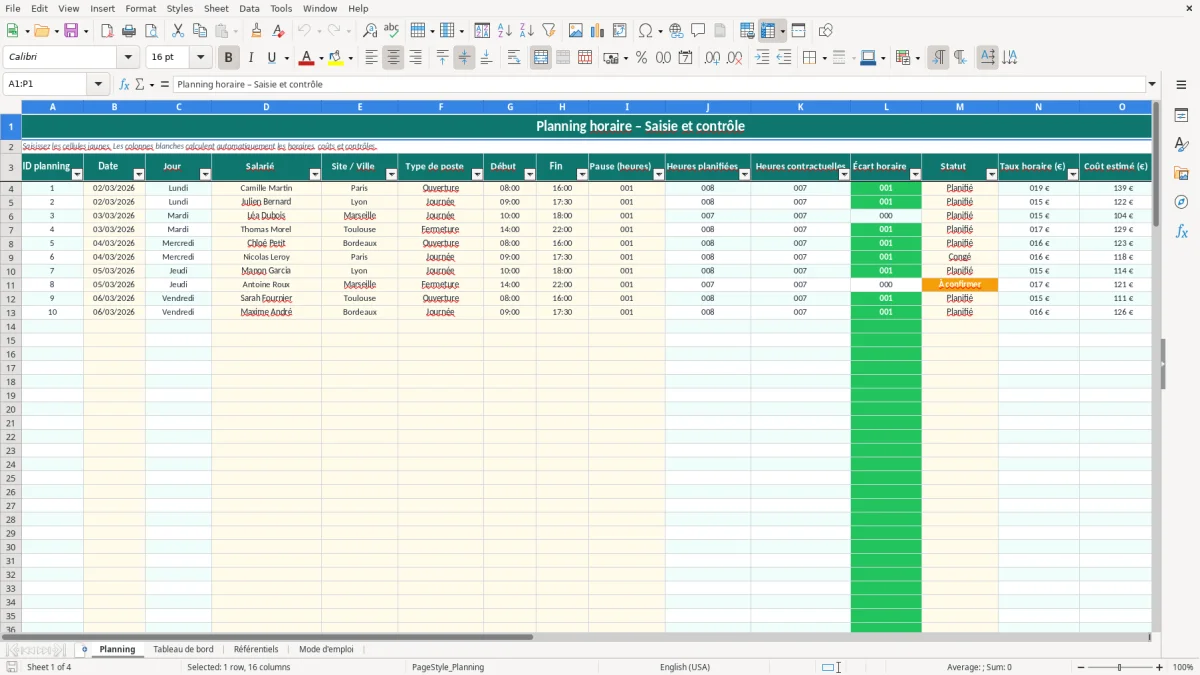
Task: Toggle Align Left button
Action: tap(371, 58)
